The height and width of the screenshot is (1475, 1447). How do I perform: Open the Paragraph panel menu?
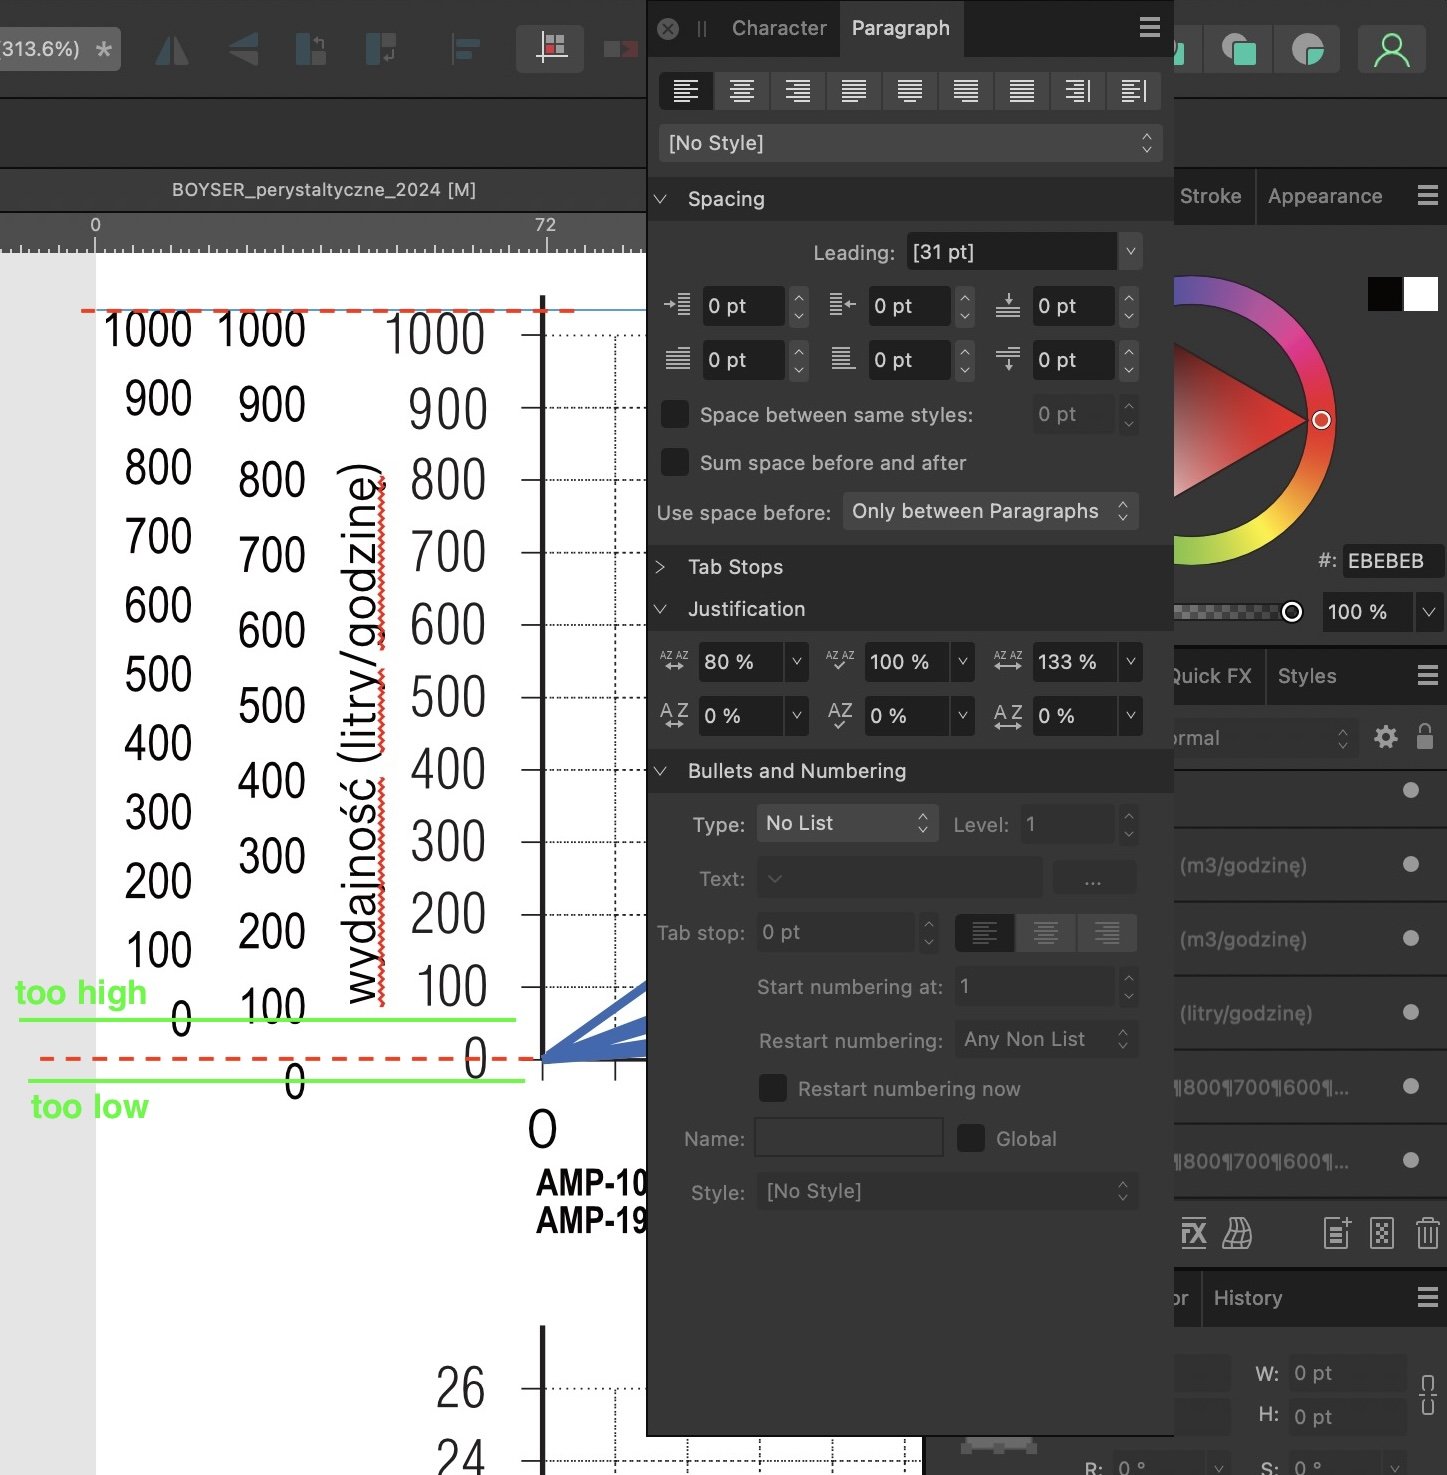(x=1149, y=28)
